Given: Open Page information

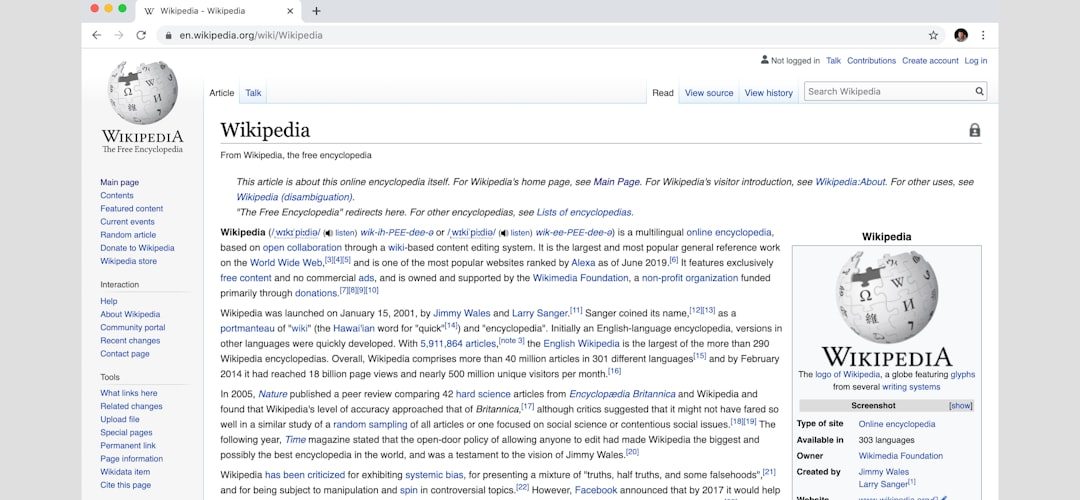Looking at the screenshot, I should click(x=132, y=459).
